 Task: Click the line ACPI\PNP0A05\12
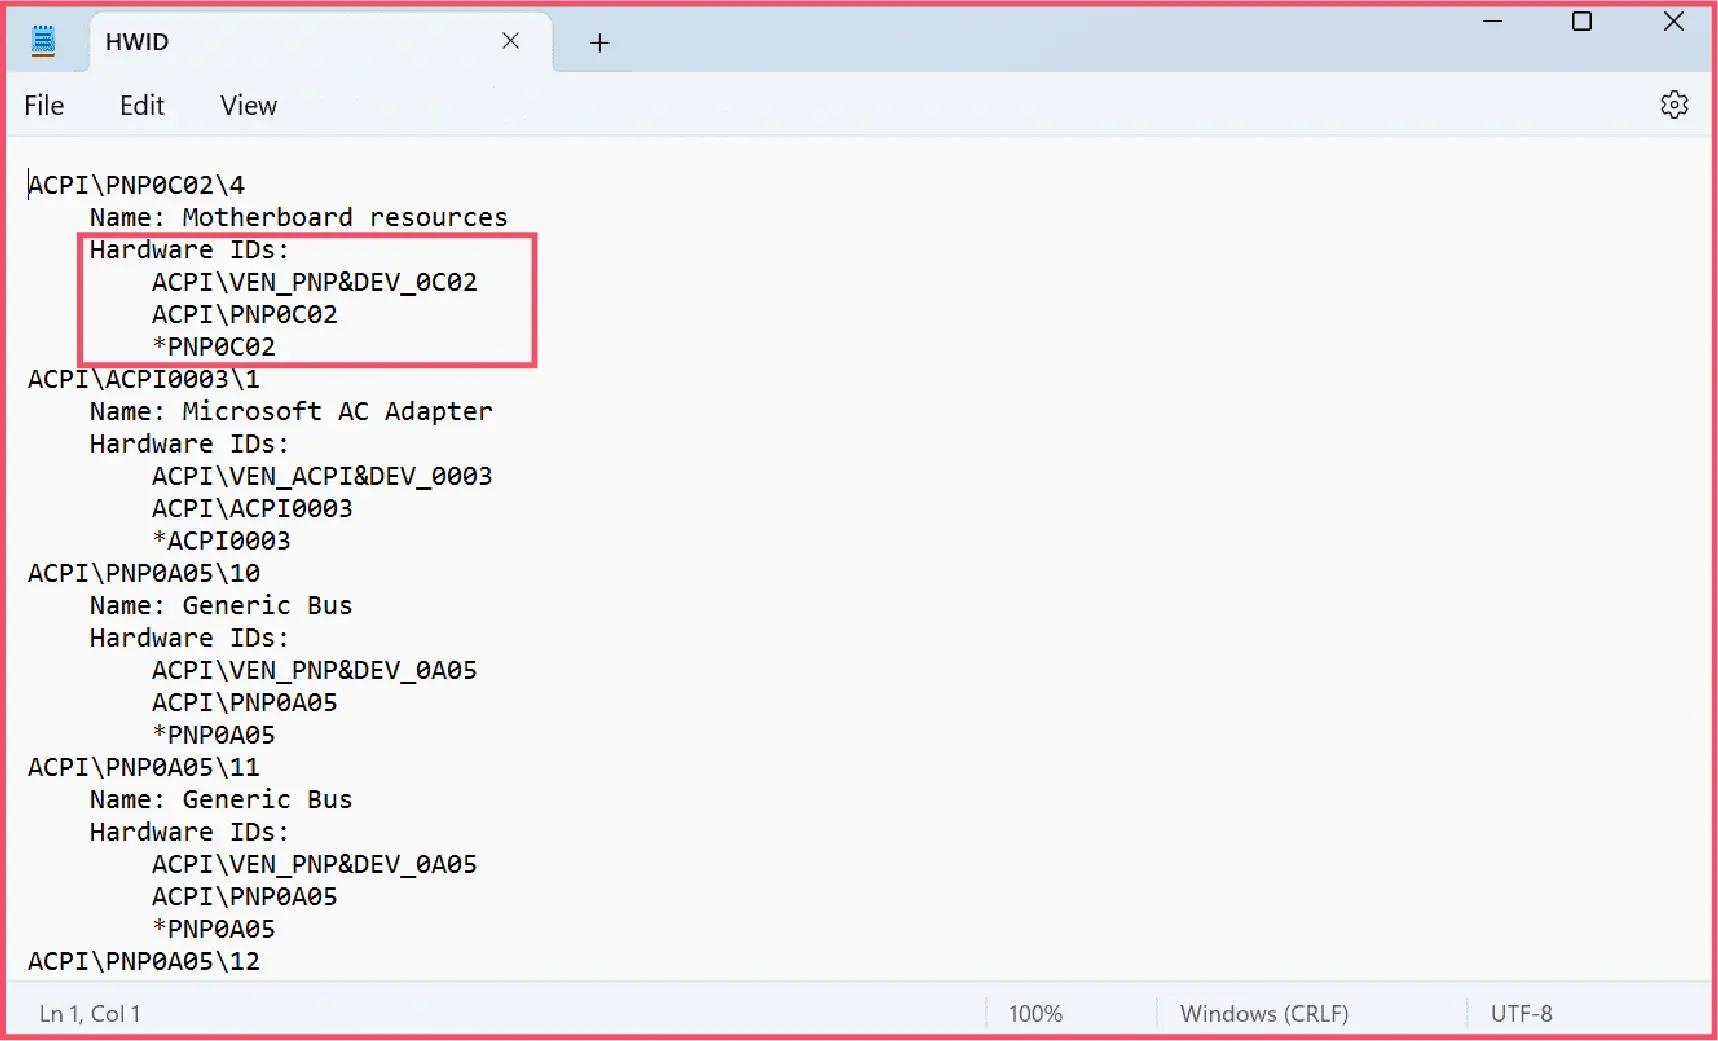click(x=143, y=961)
